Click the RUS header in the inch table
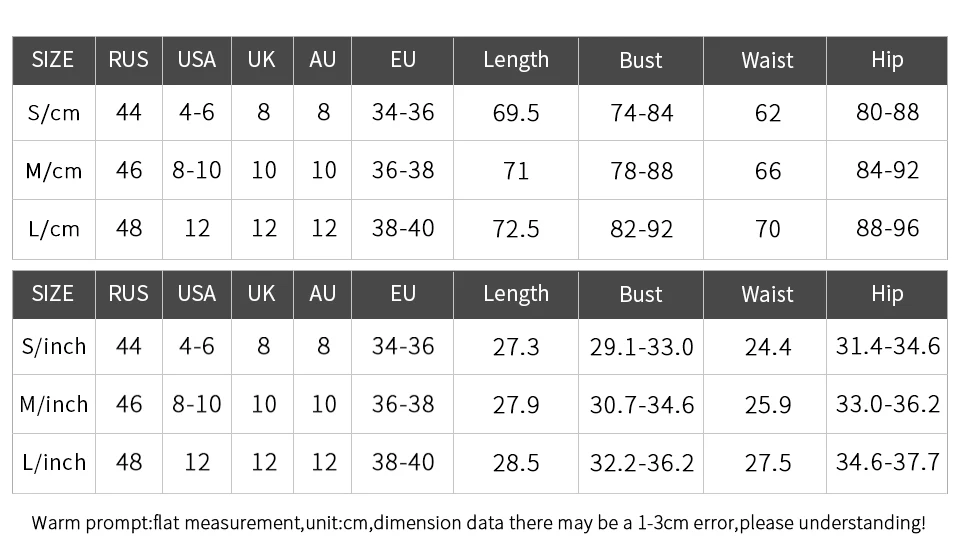This screenshot has width=960, height=544. 129,294
